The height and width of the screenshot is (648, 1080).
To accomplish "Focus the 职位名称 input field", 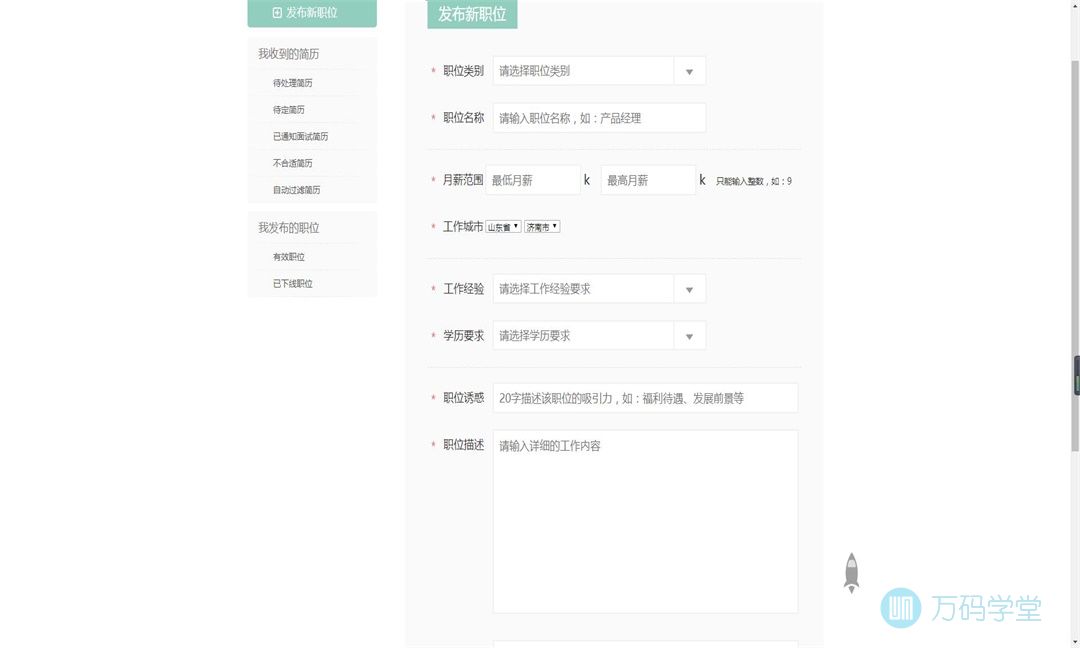I will 599,118.
